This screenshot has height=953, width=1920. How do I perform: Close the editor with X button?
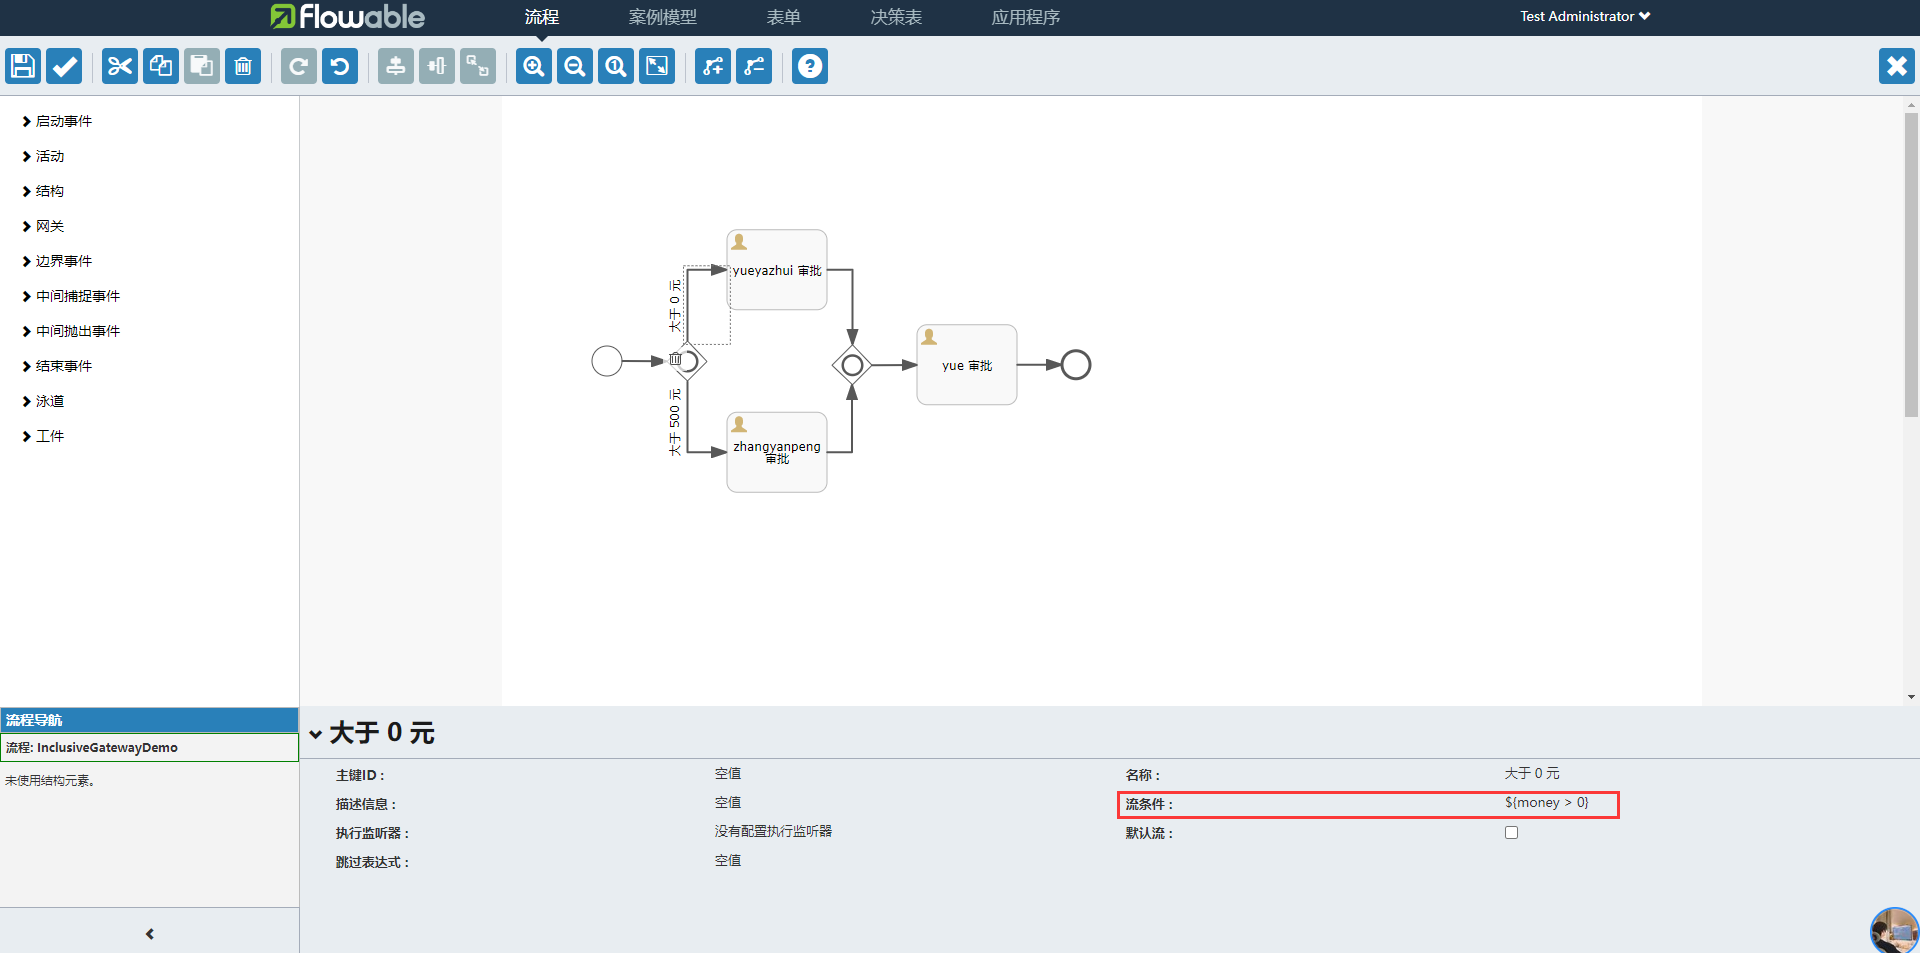(x=1897, y=67)
